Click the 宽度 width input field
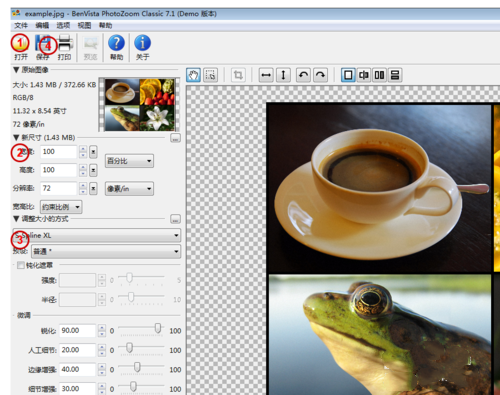 click(x=59, y=152)
